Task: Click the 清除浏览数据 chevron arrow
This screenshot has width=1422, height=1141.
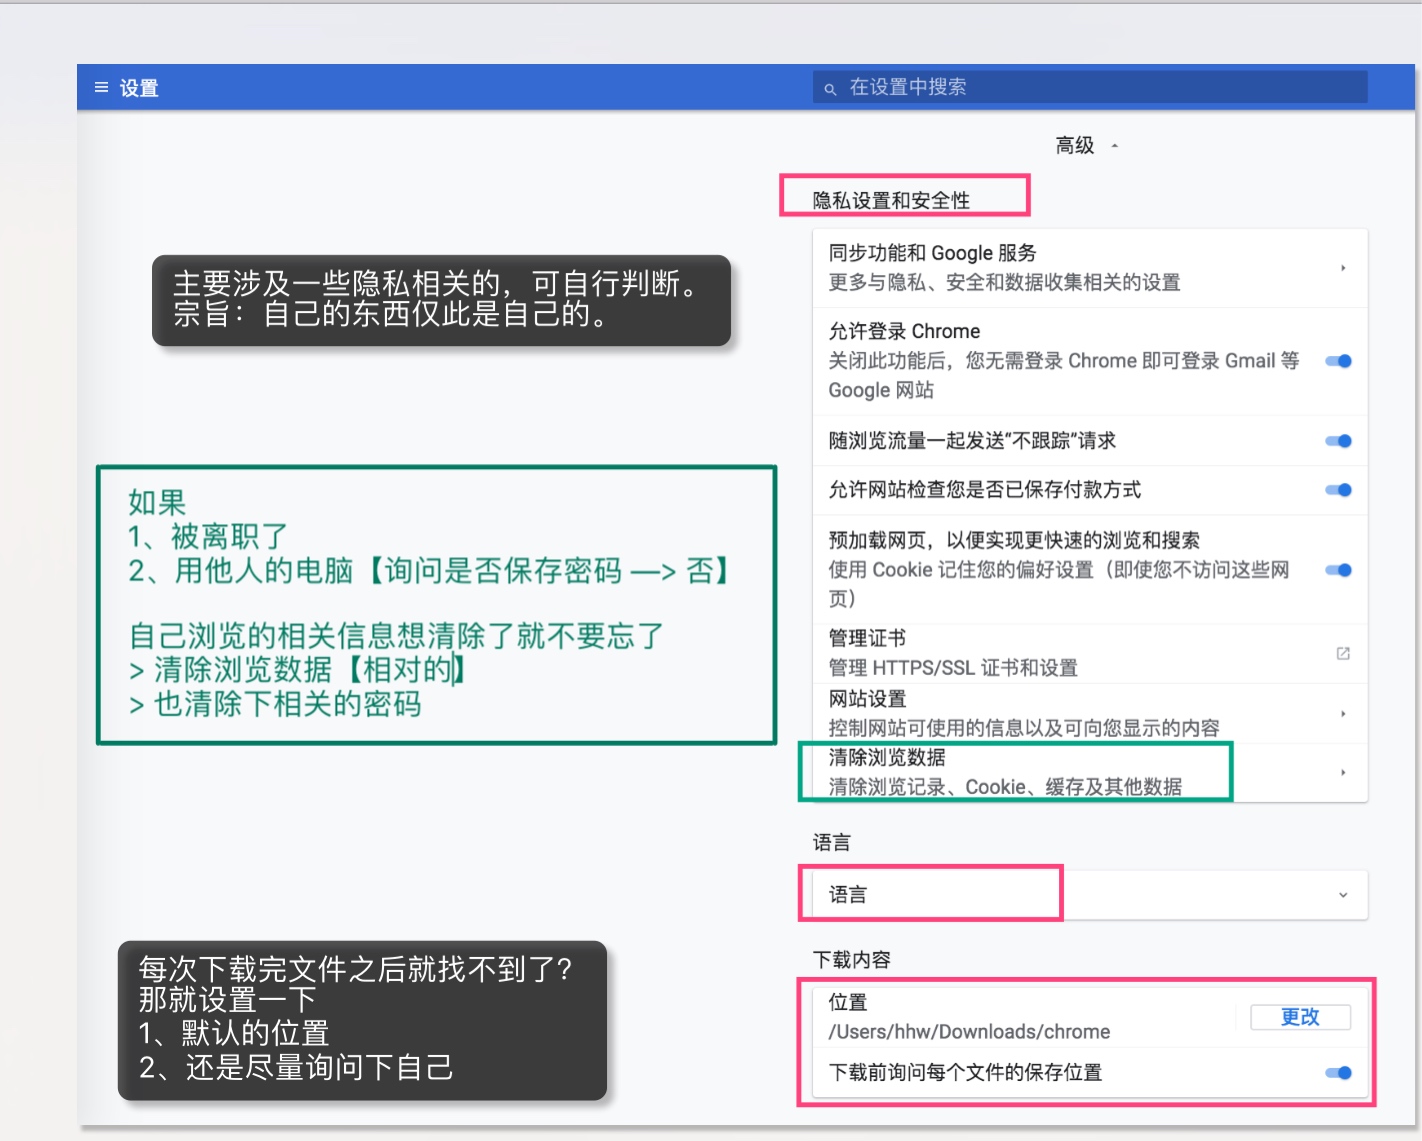Action: [1342, 772]
